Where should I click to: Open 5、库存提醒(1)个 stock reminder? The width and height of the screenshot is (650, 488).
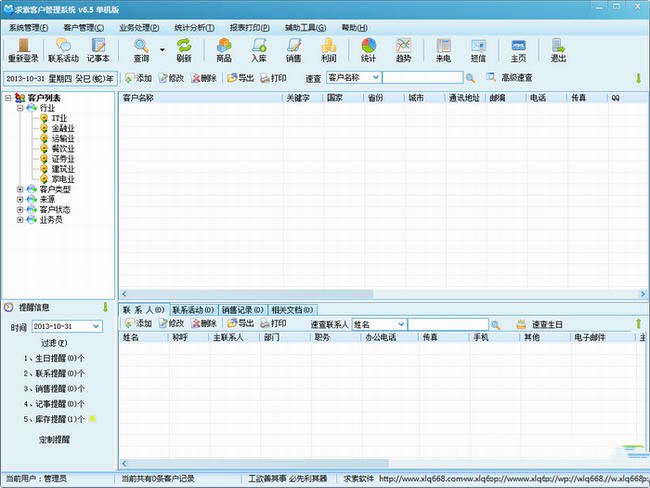point(54,419)
